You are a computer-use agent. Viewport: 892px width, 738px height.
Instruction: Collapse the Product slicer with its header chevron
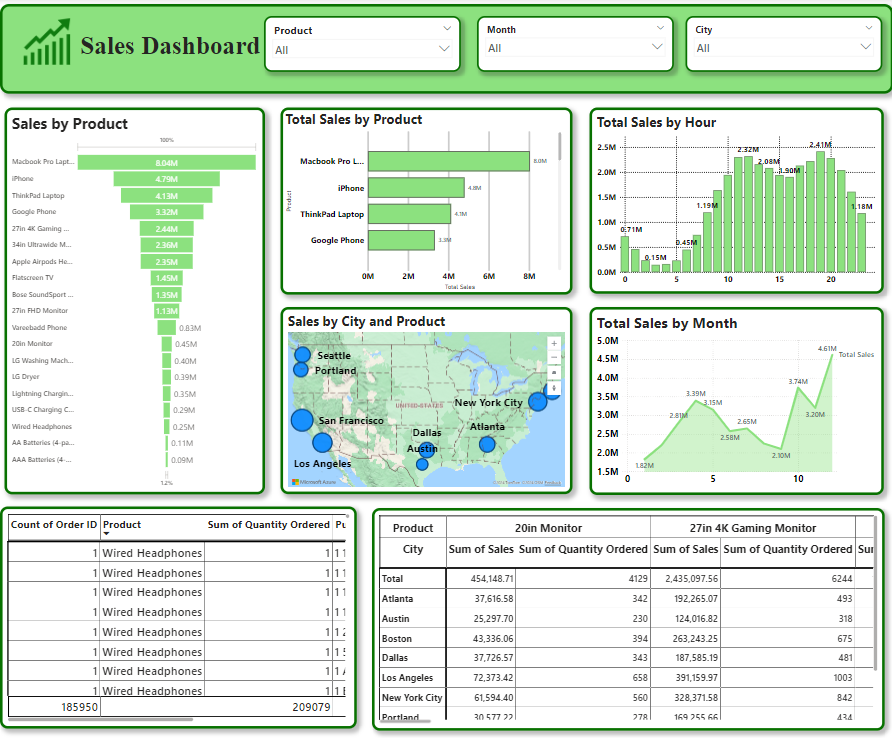point(449,29)
